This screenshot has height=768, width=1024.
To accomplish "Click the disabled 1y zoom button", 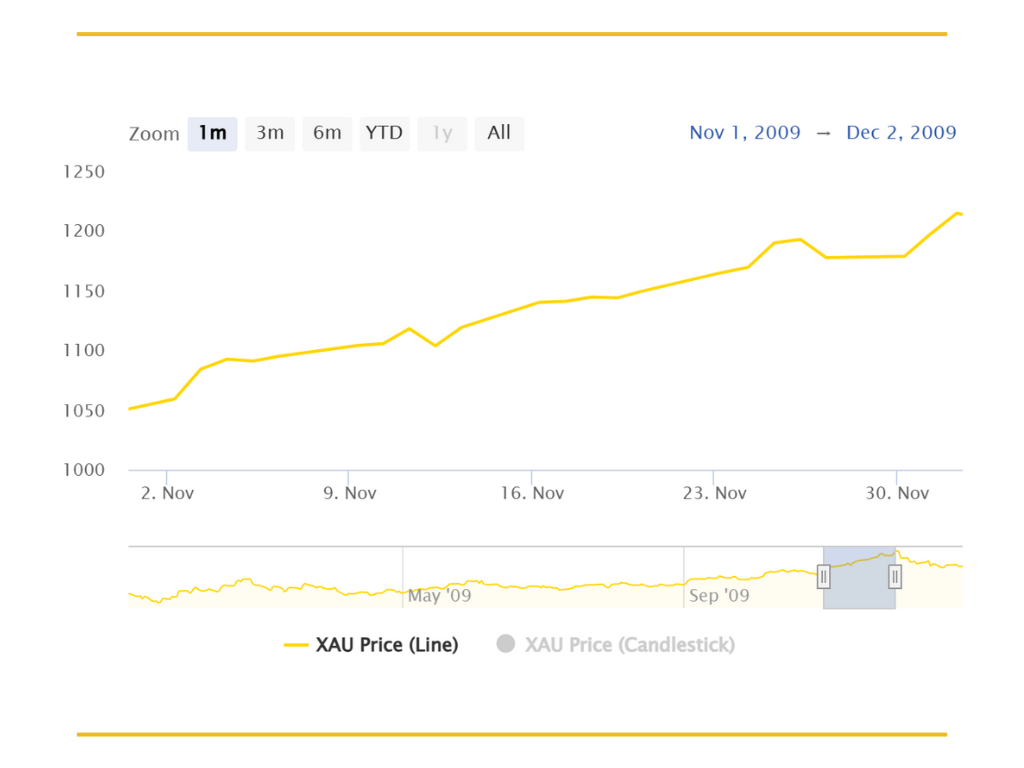I will point(442,133).
